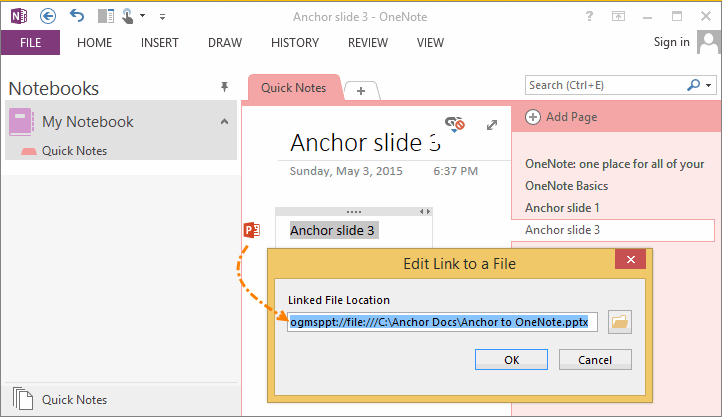This screenshot has width=722, height=417.
Task: Switch to DRAW ribbon tab
Action: click(225, 43)
